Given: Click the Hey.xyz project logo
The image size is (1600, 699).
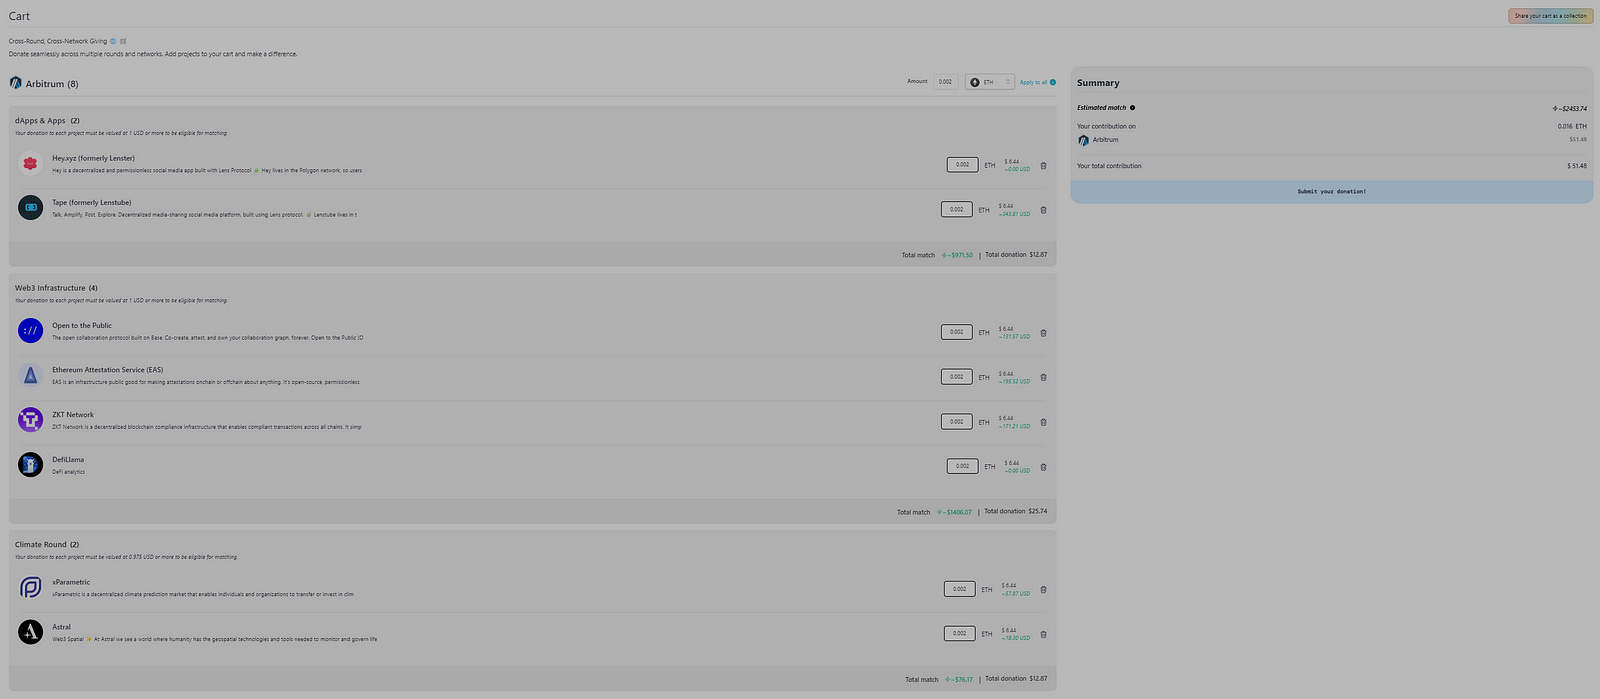Looking at the screenshot, I should (x=30, y=163).
